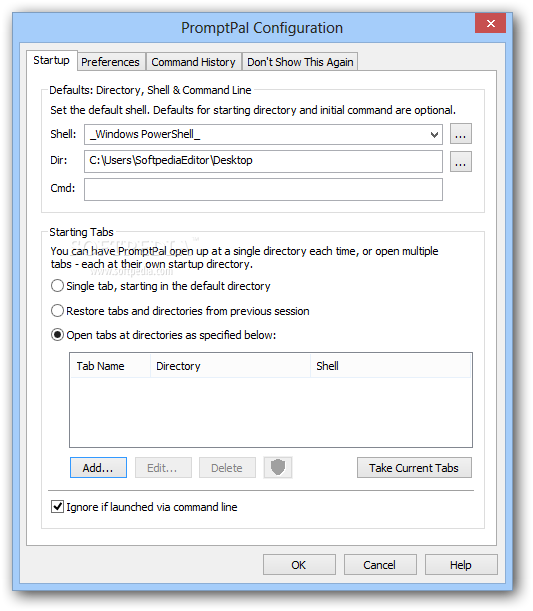This screenshot has width=533, height=611.
Task: Expand the Shell dropdown list
Action: [x=434, y=134]
